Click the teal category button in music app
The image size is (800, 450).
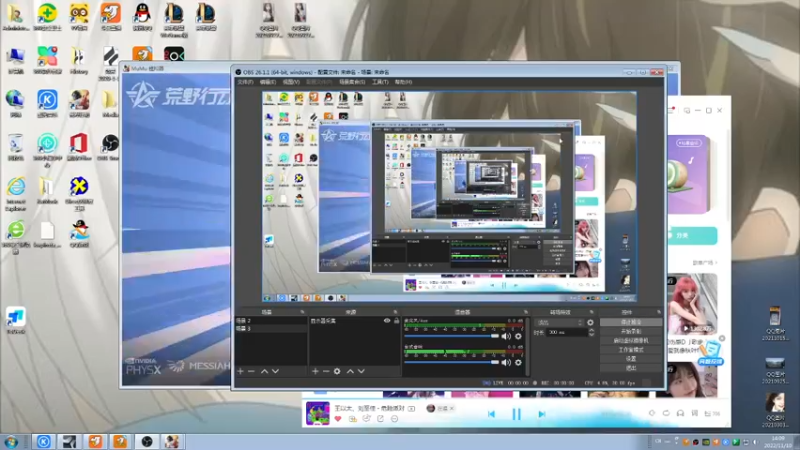692,236
